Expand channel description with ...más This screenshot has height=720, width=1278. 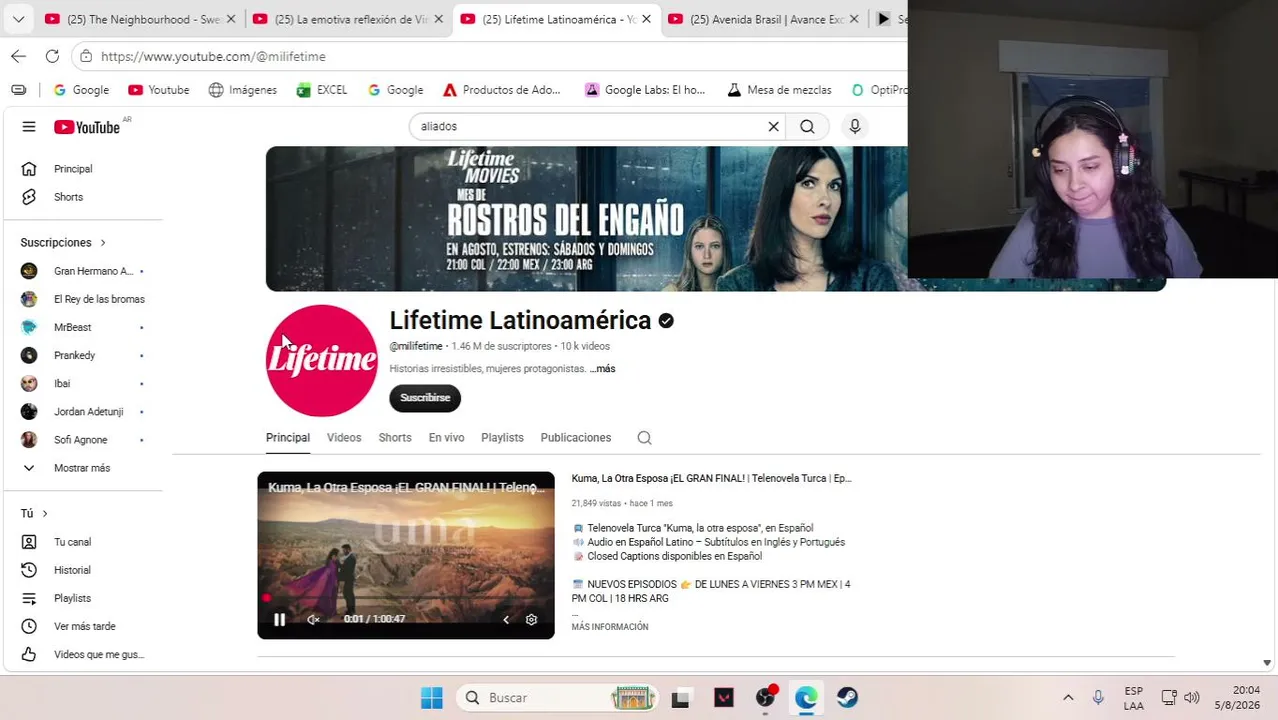603,369
